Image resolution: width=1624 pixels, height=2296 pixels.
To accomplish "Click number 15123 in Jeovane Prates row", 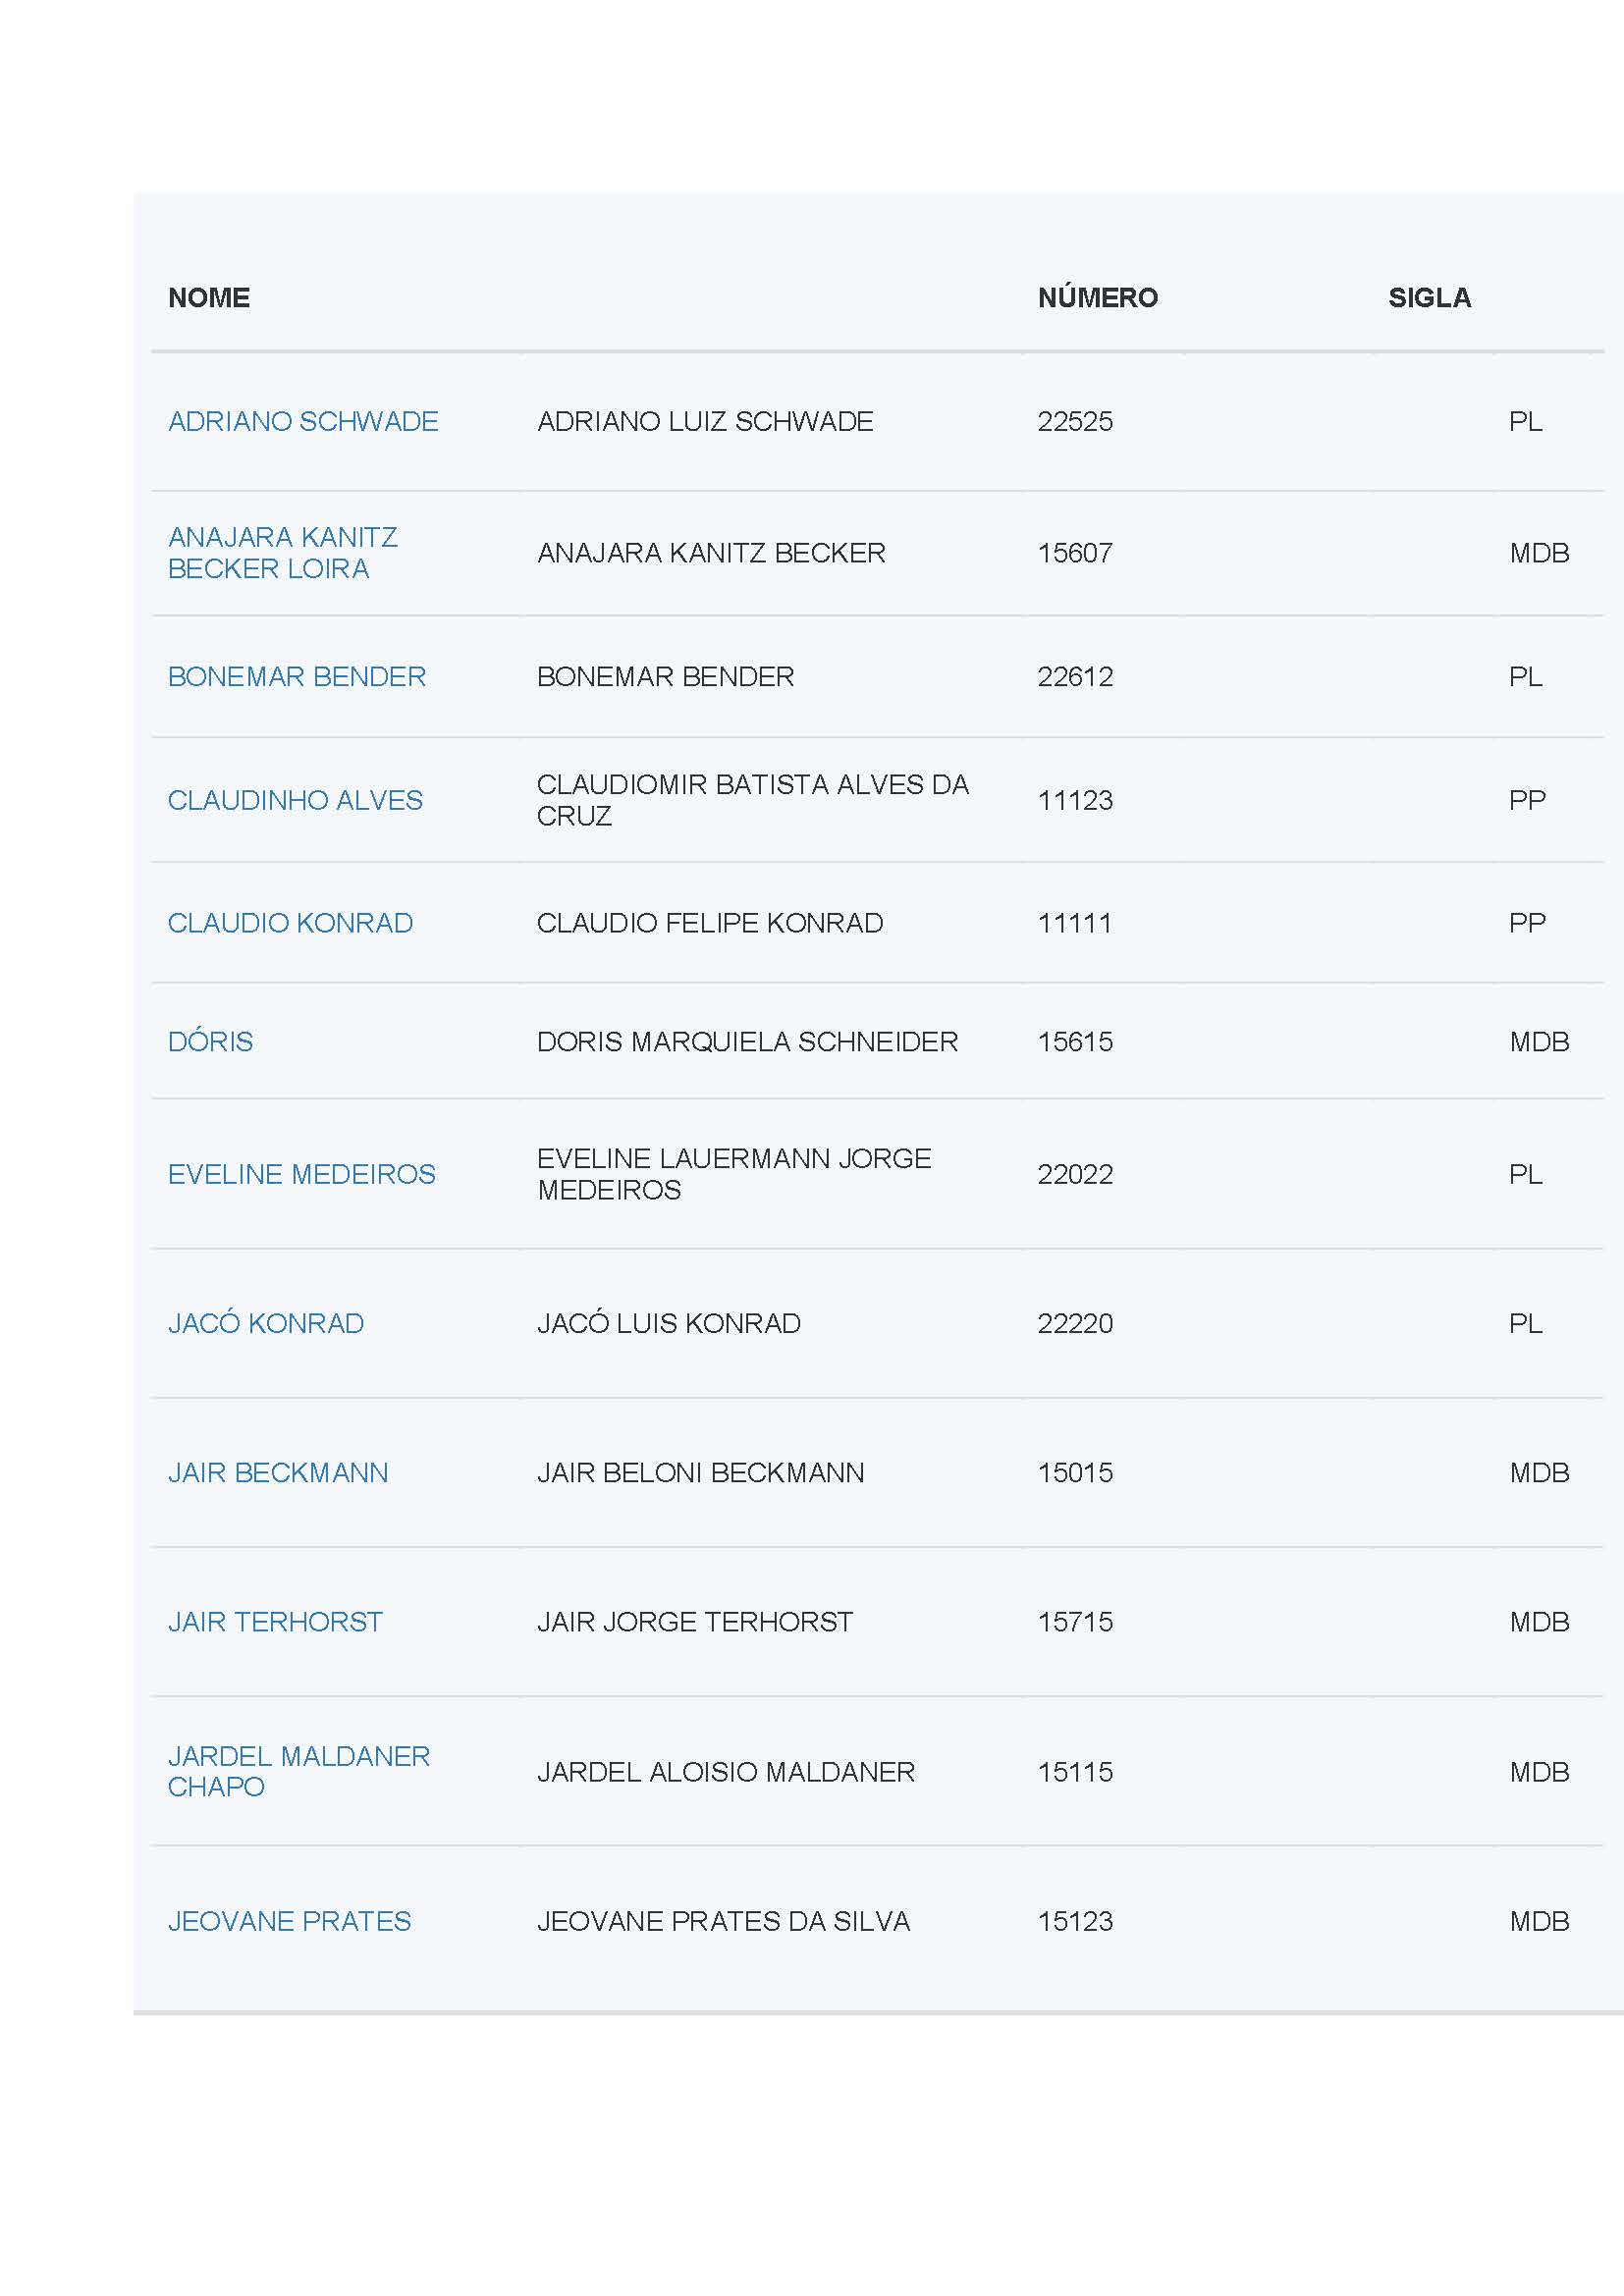I will tap(1075, 1921).
